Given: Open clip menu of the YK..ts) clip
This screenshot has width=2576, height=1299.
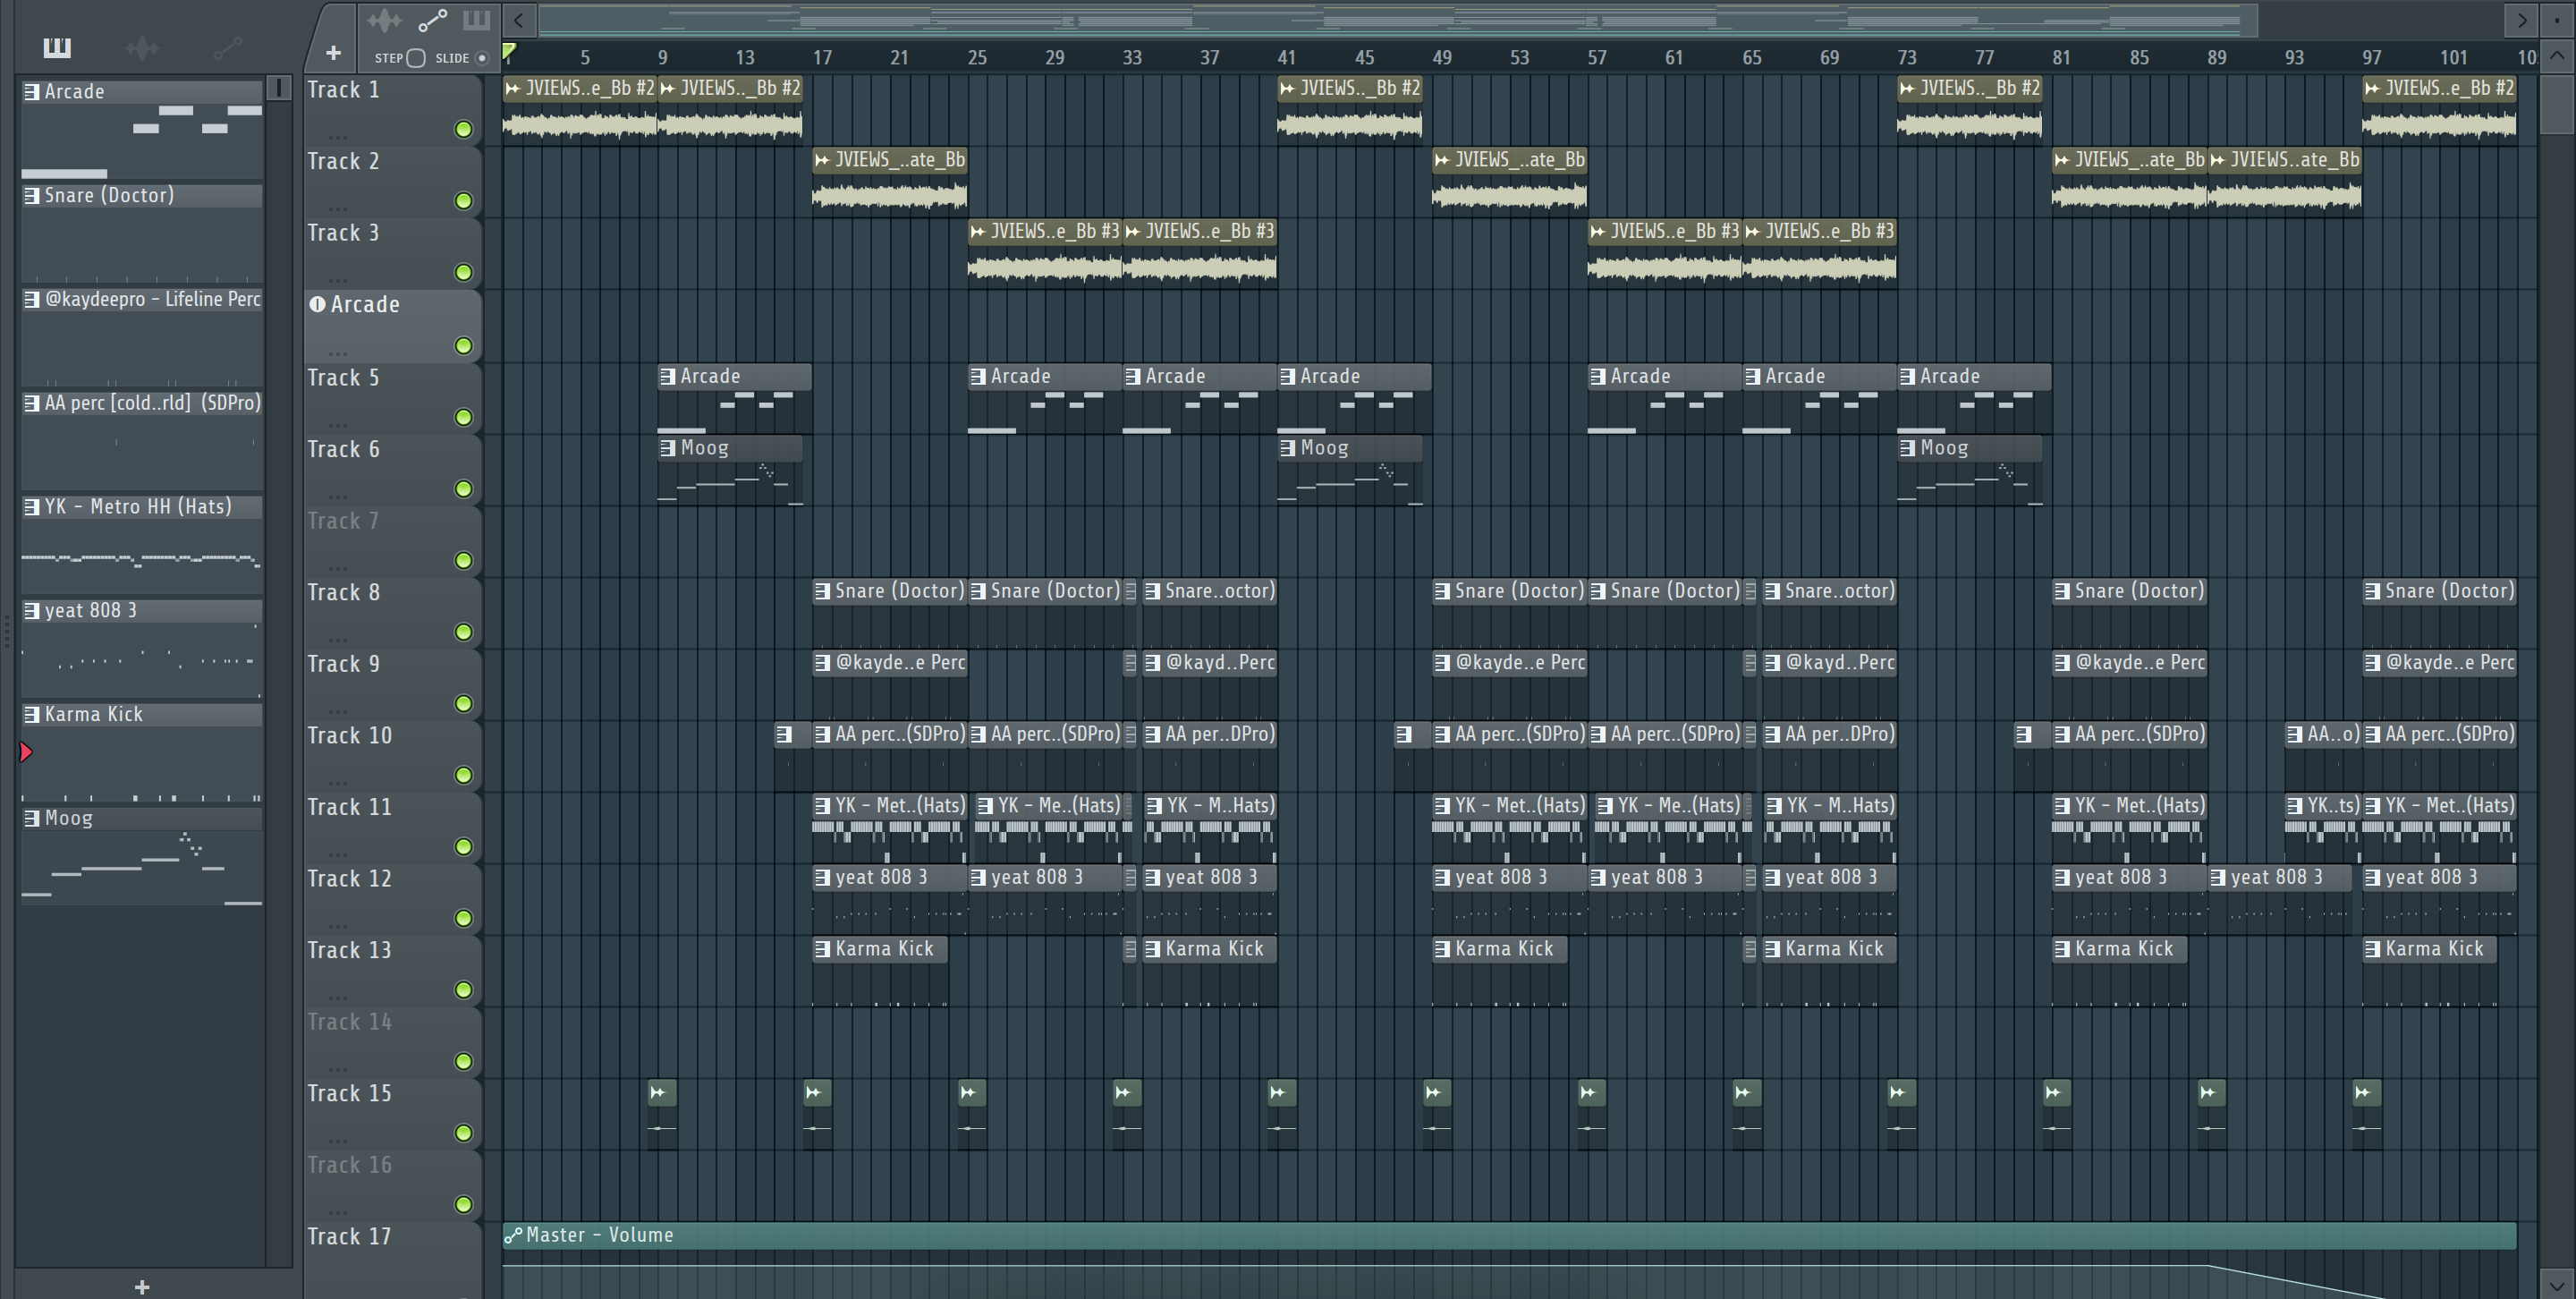Looking at the screenshot, I should pos(2295,806).
